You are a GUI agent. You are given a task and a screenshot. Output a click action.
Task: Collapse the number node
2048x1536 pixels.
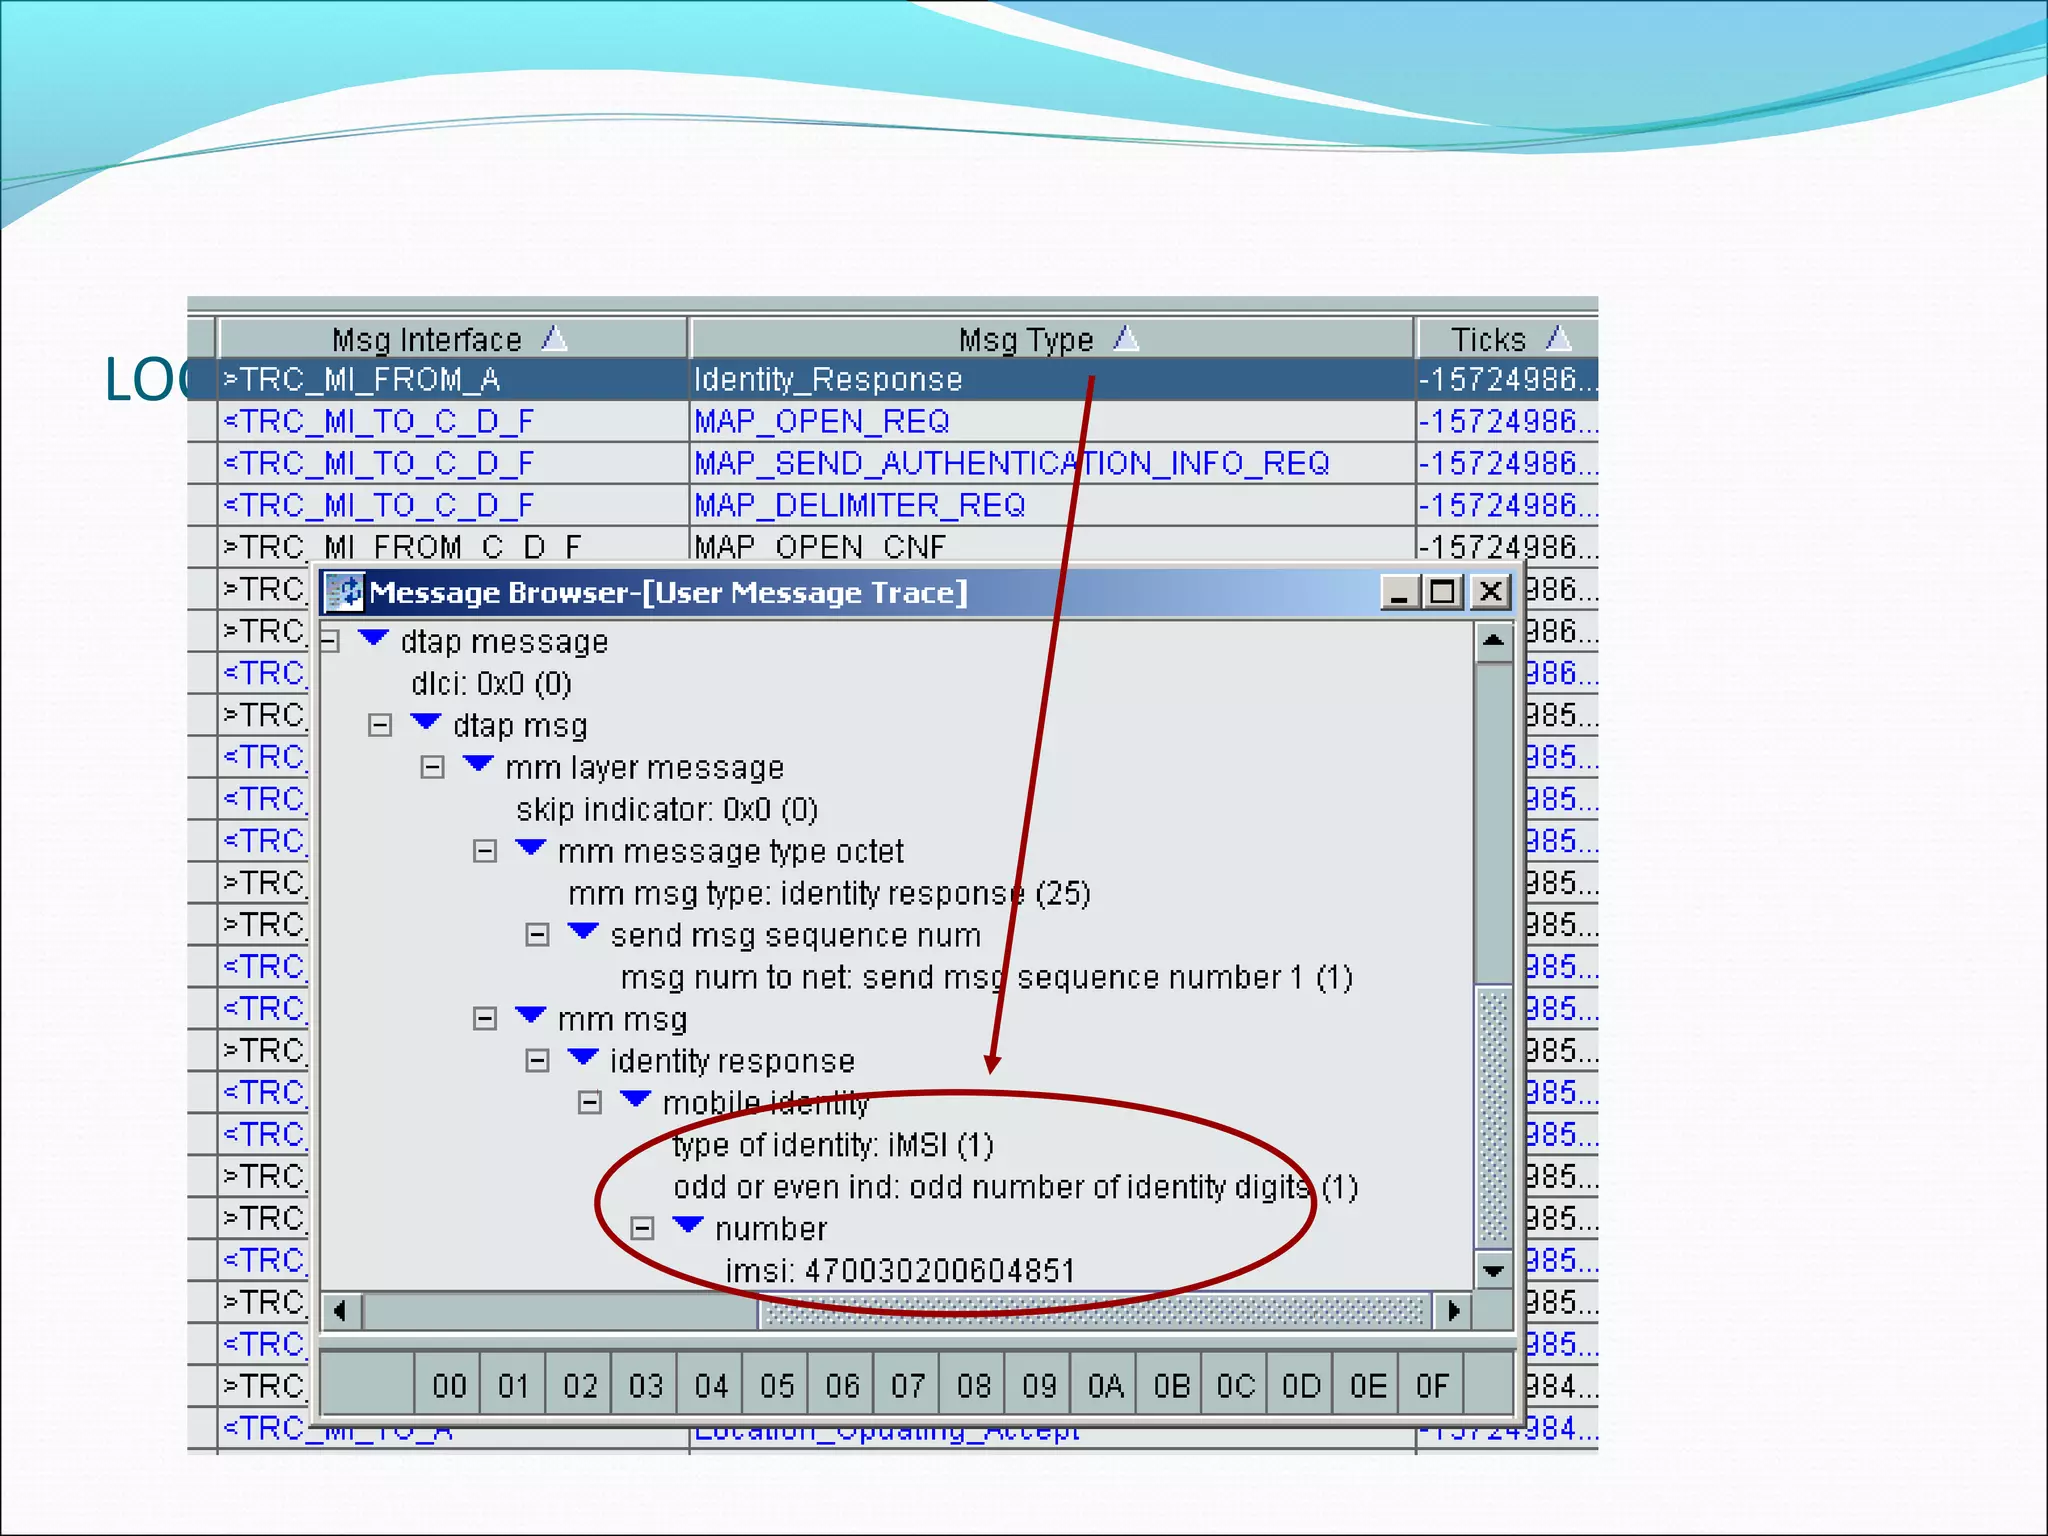point(642,1229)
